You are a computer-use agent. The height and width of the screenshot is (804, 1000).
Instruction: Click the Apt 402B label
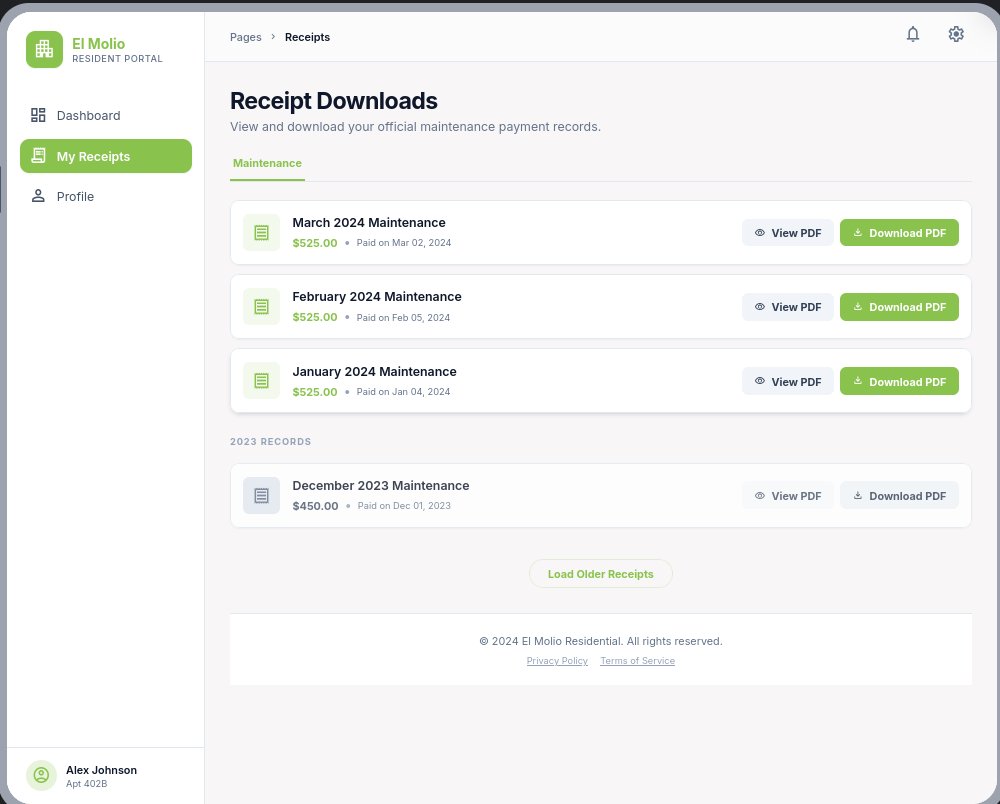pos(87,784)
